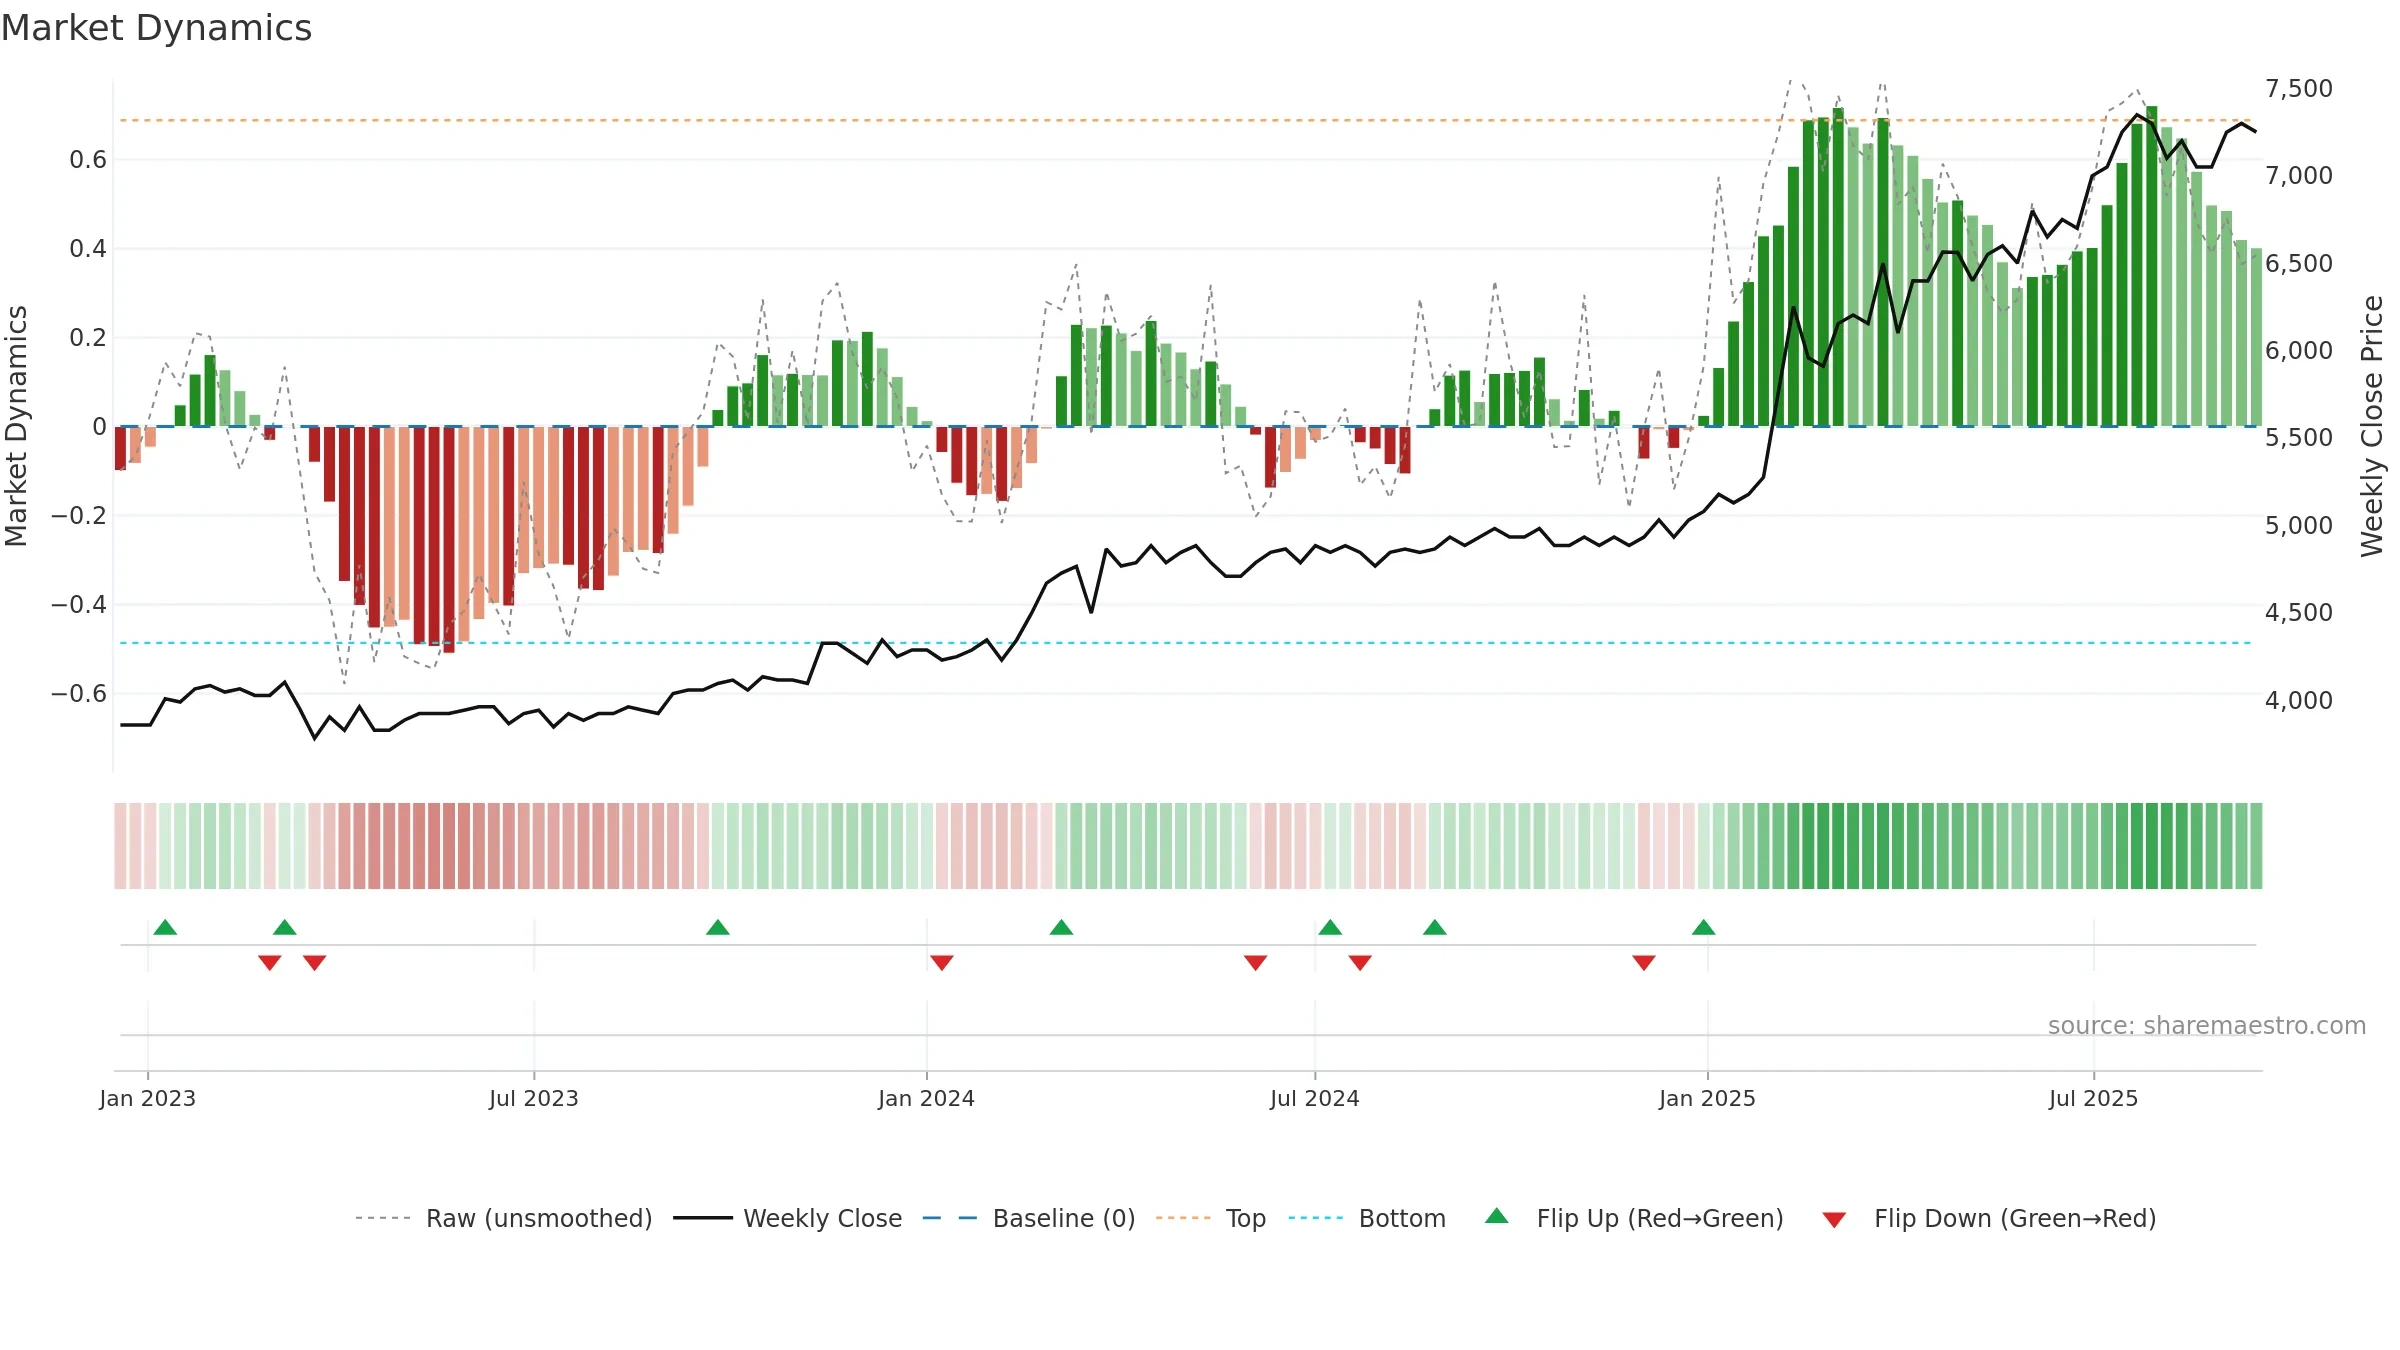The width and height of the screenshot is (2400, 1350).
Task: Click the flip-down marker just after Jan 2024
Action: click(942, 962)
